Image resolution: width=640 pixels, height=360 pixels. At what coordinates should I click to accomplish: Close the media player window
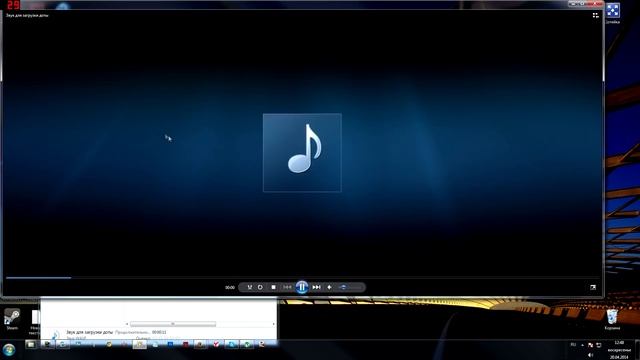pos(595,4)
